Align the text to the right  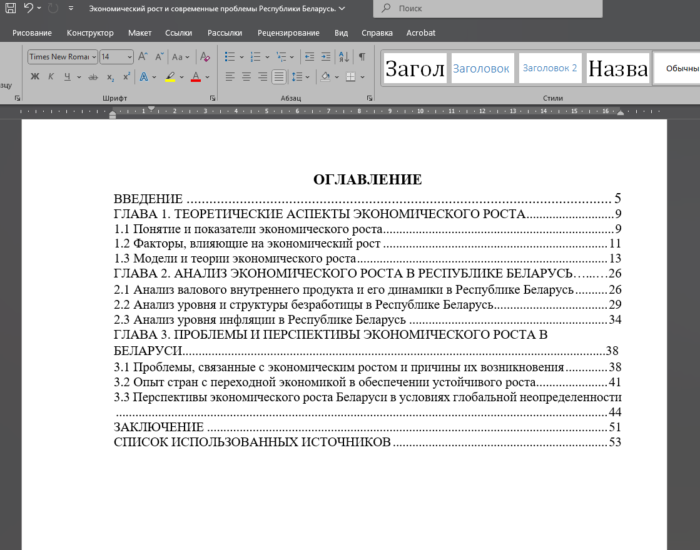262,77
